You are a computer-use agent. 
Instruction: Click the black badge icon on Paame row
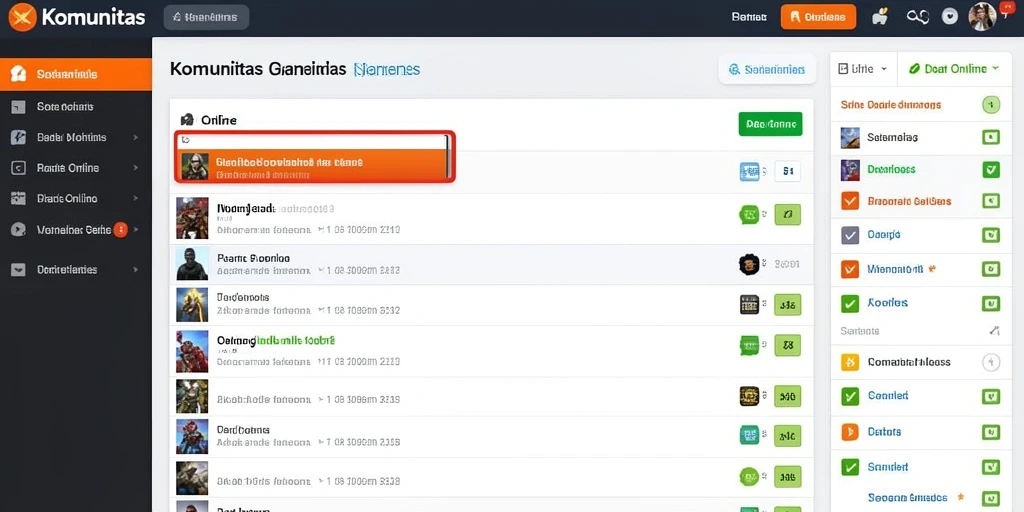(x=749, y=264)
